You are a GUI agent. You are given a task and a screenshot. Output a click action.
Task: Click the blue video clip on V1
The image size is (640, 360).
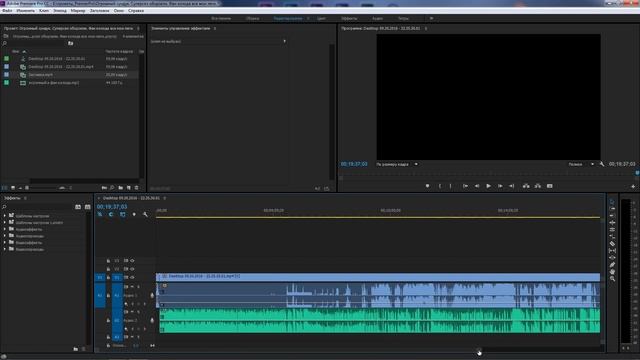378,277
